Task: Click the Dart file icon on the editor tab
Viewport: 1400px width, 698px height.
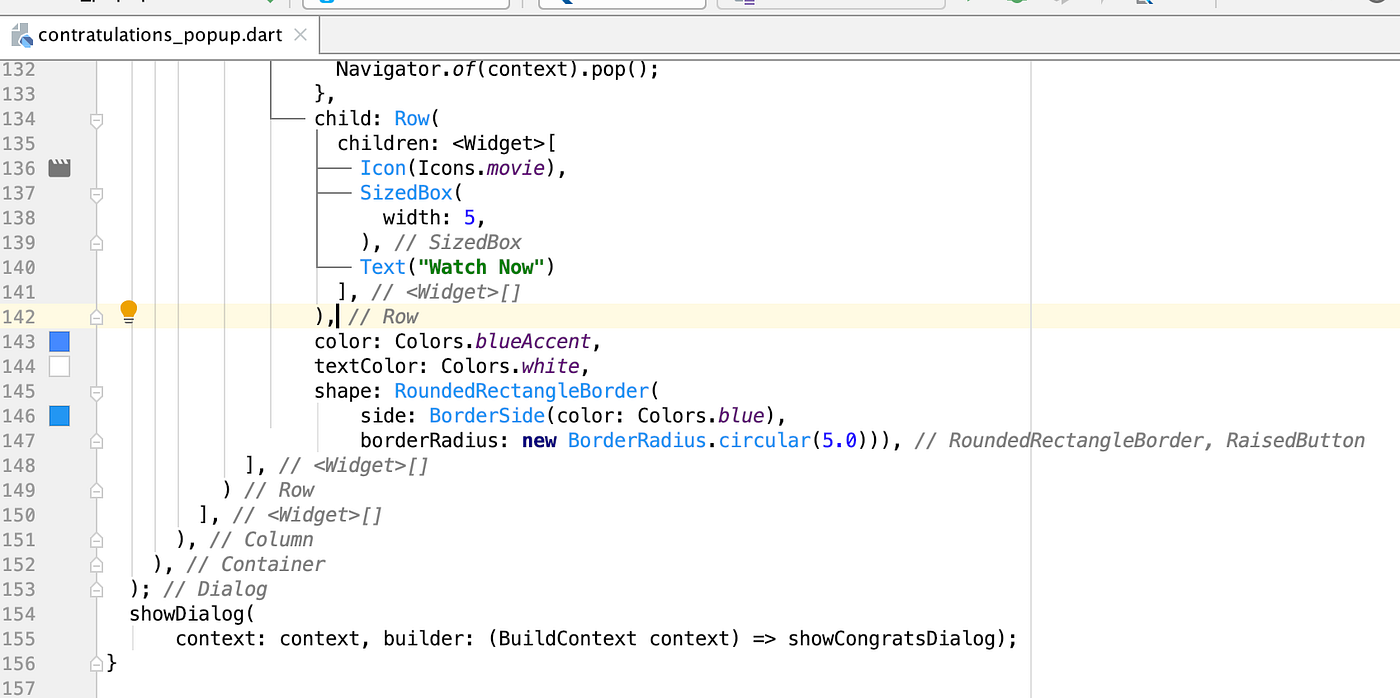Action: pyautogui.click(x=21, y=34)
